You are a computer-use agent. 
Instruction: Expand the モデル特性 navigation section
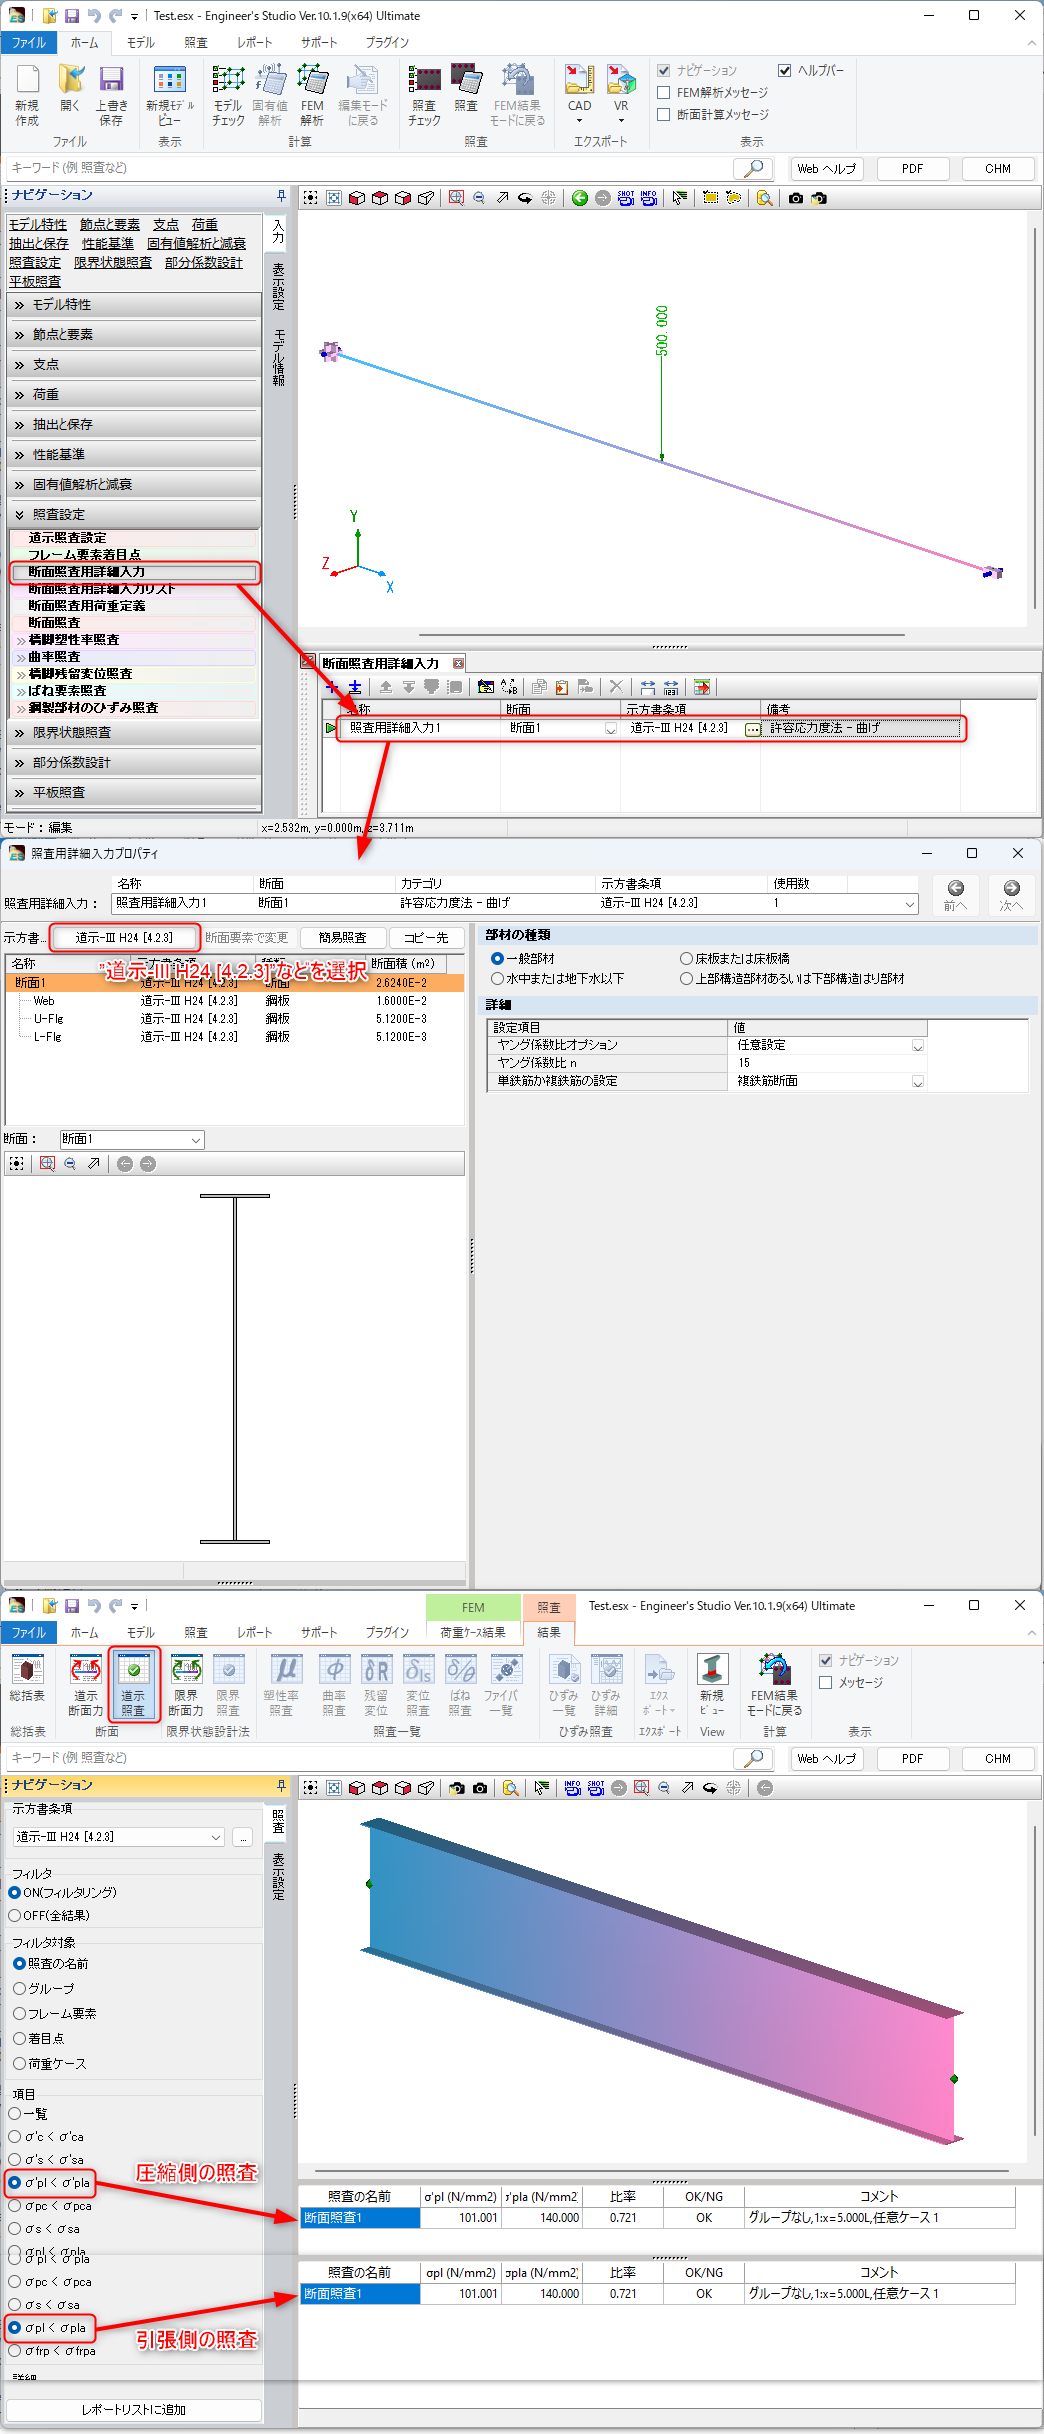134,305
